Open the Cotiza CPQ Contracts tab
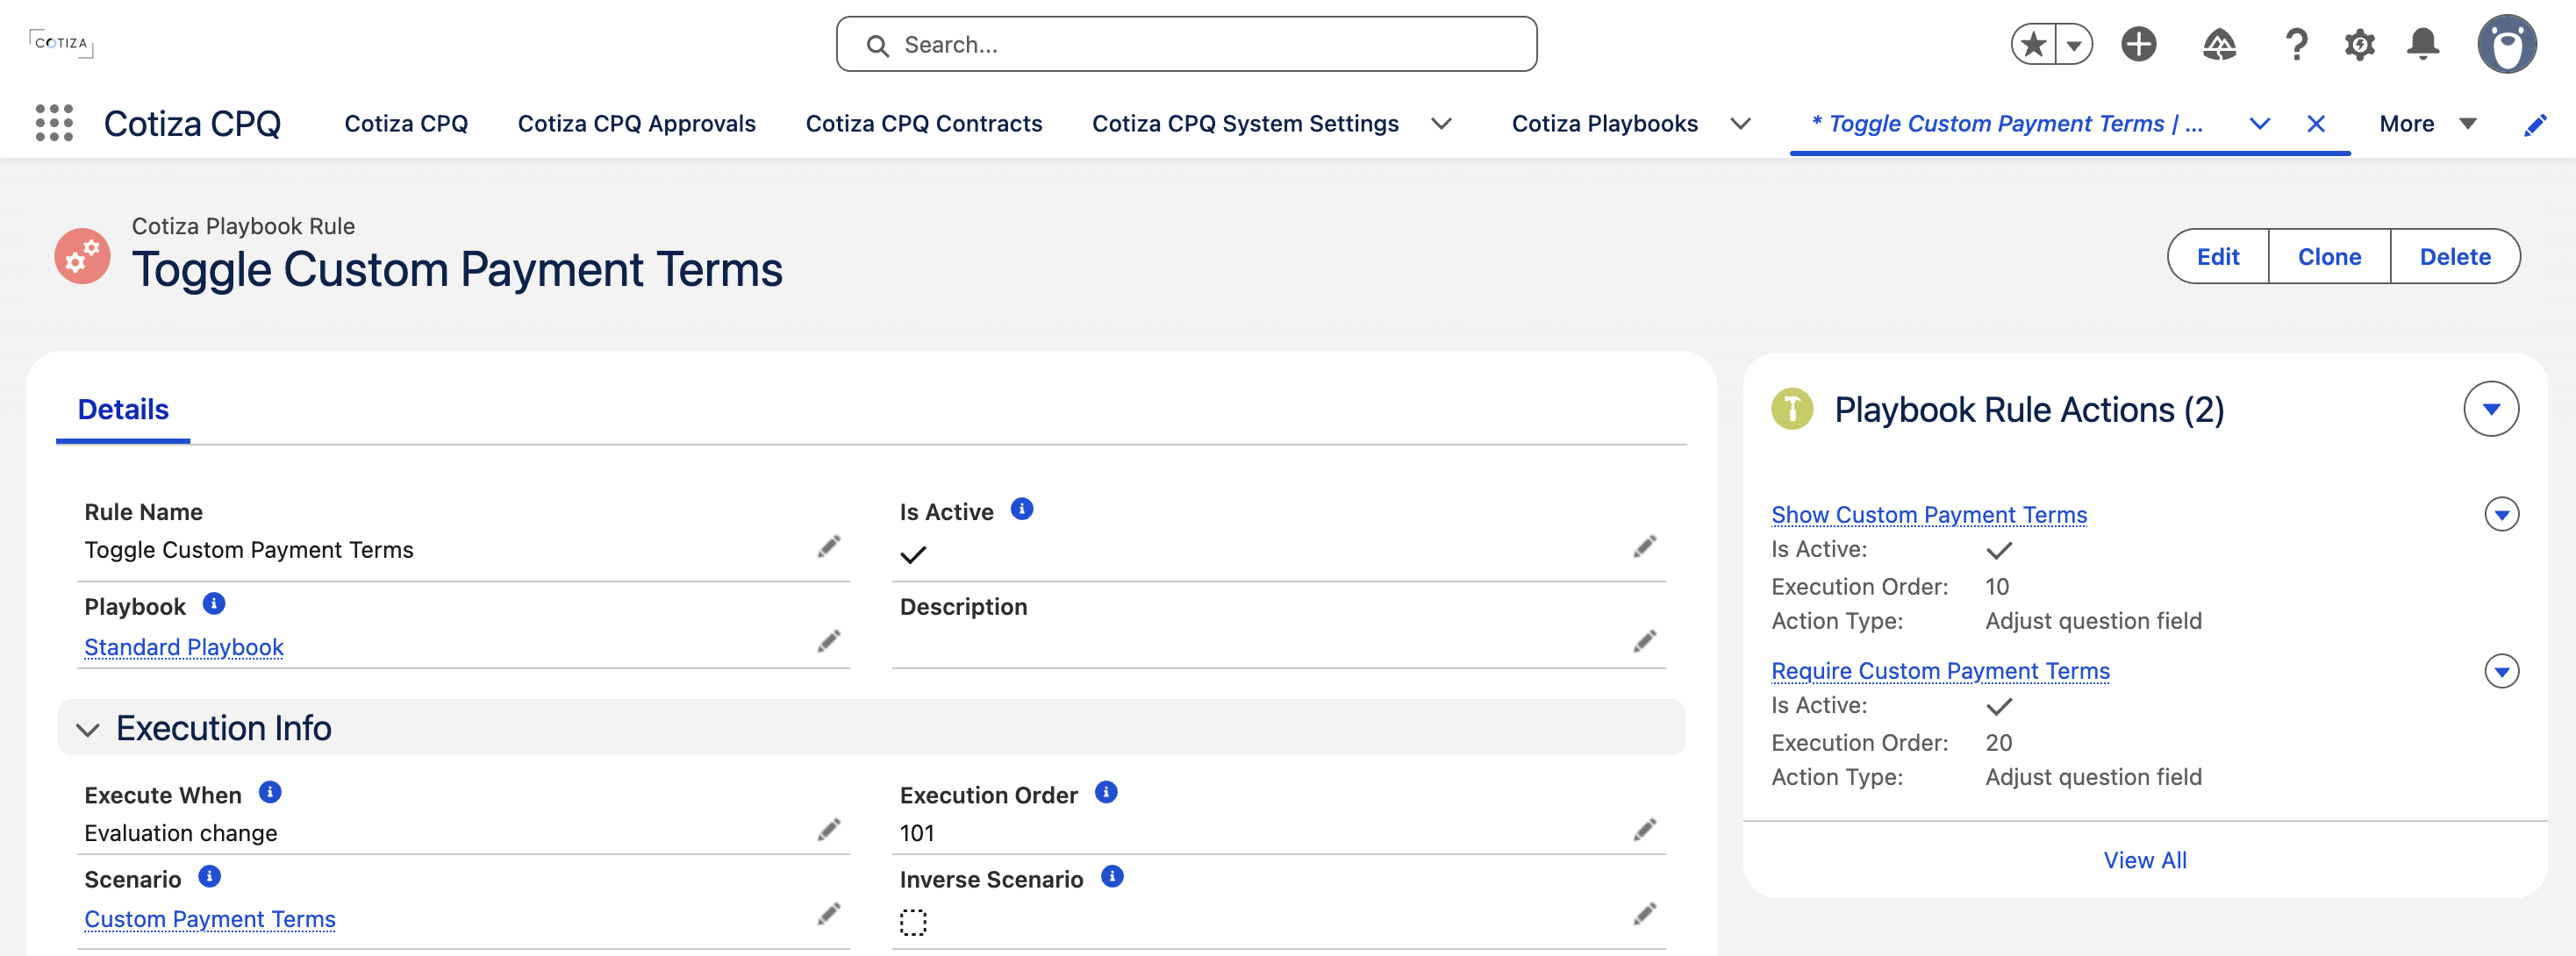The image size is (2576, 956). coord(923,123)
